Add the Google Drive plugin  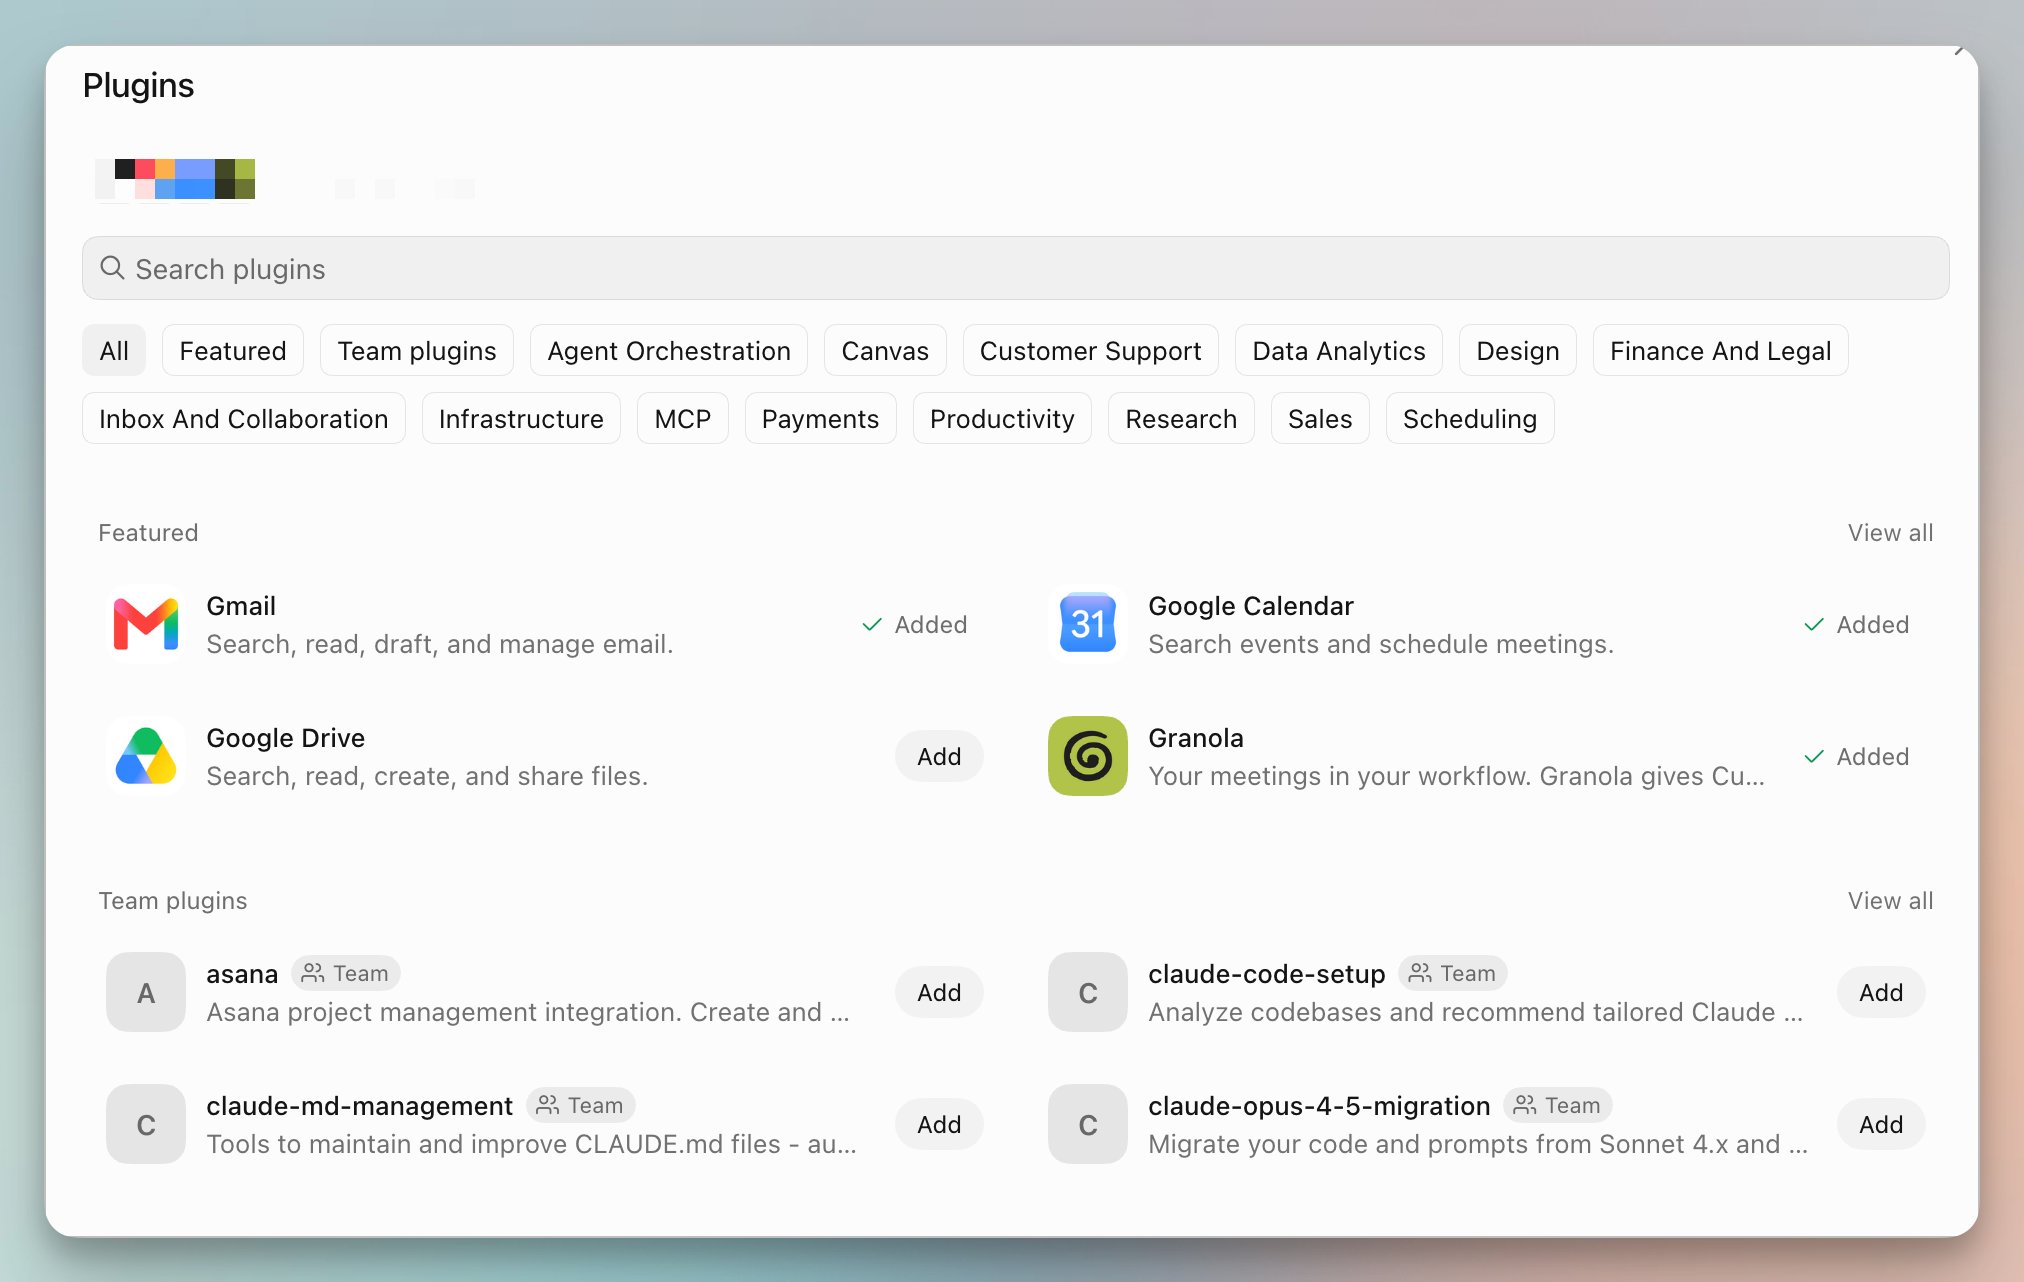click(x=939, y=757)
